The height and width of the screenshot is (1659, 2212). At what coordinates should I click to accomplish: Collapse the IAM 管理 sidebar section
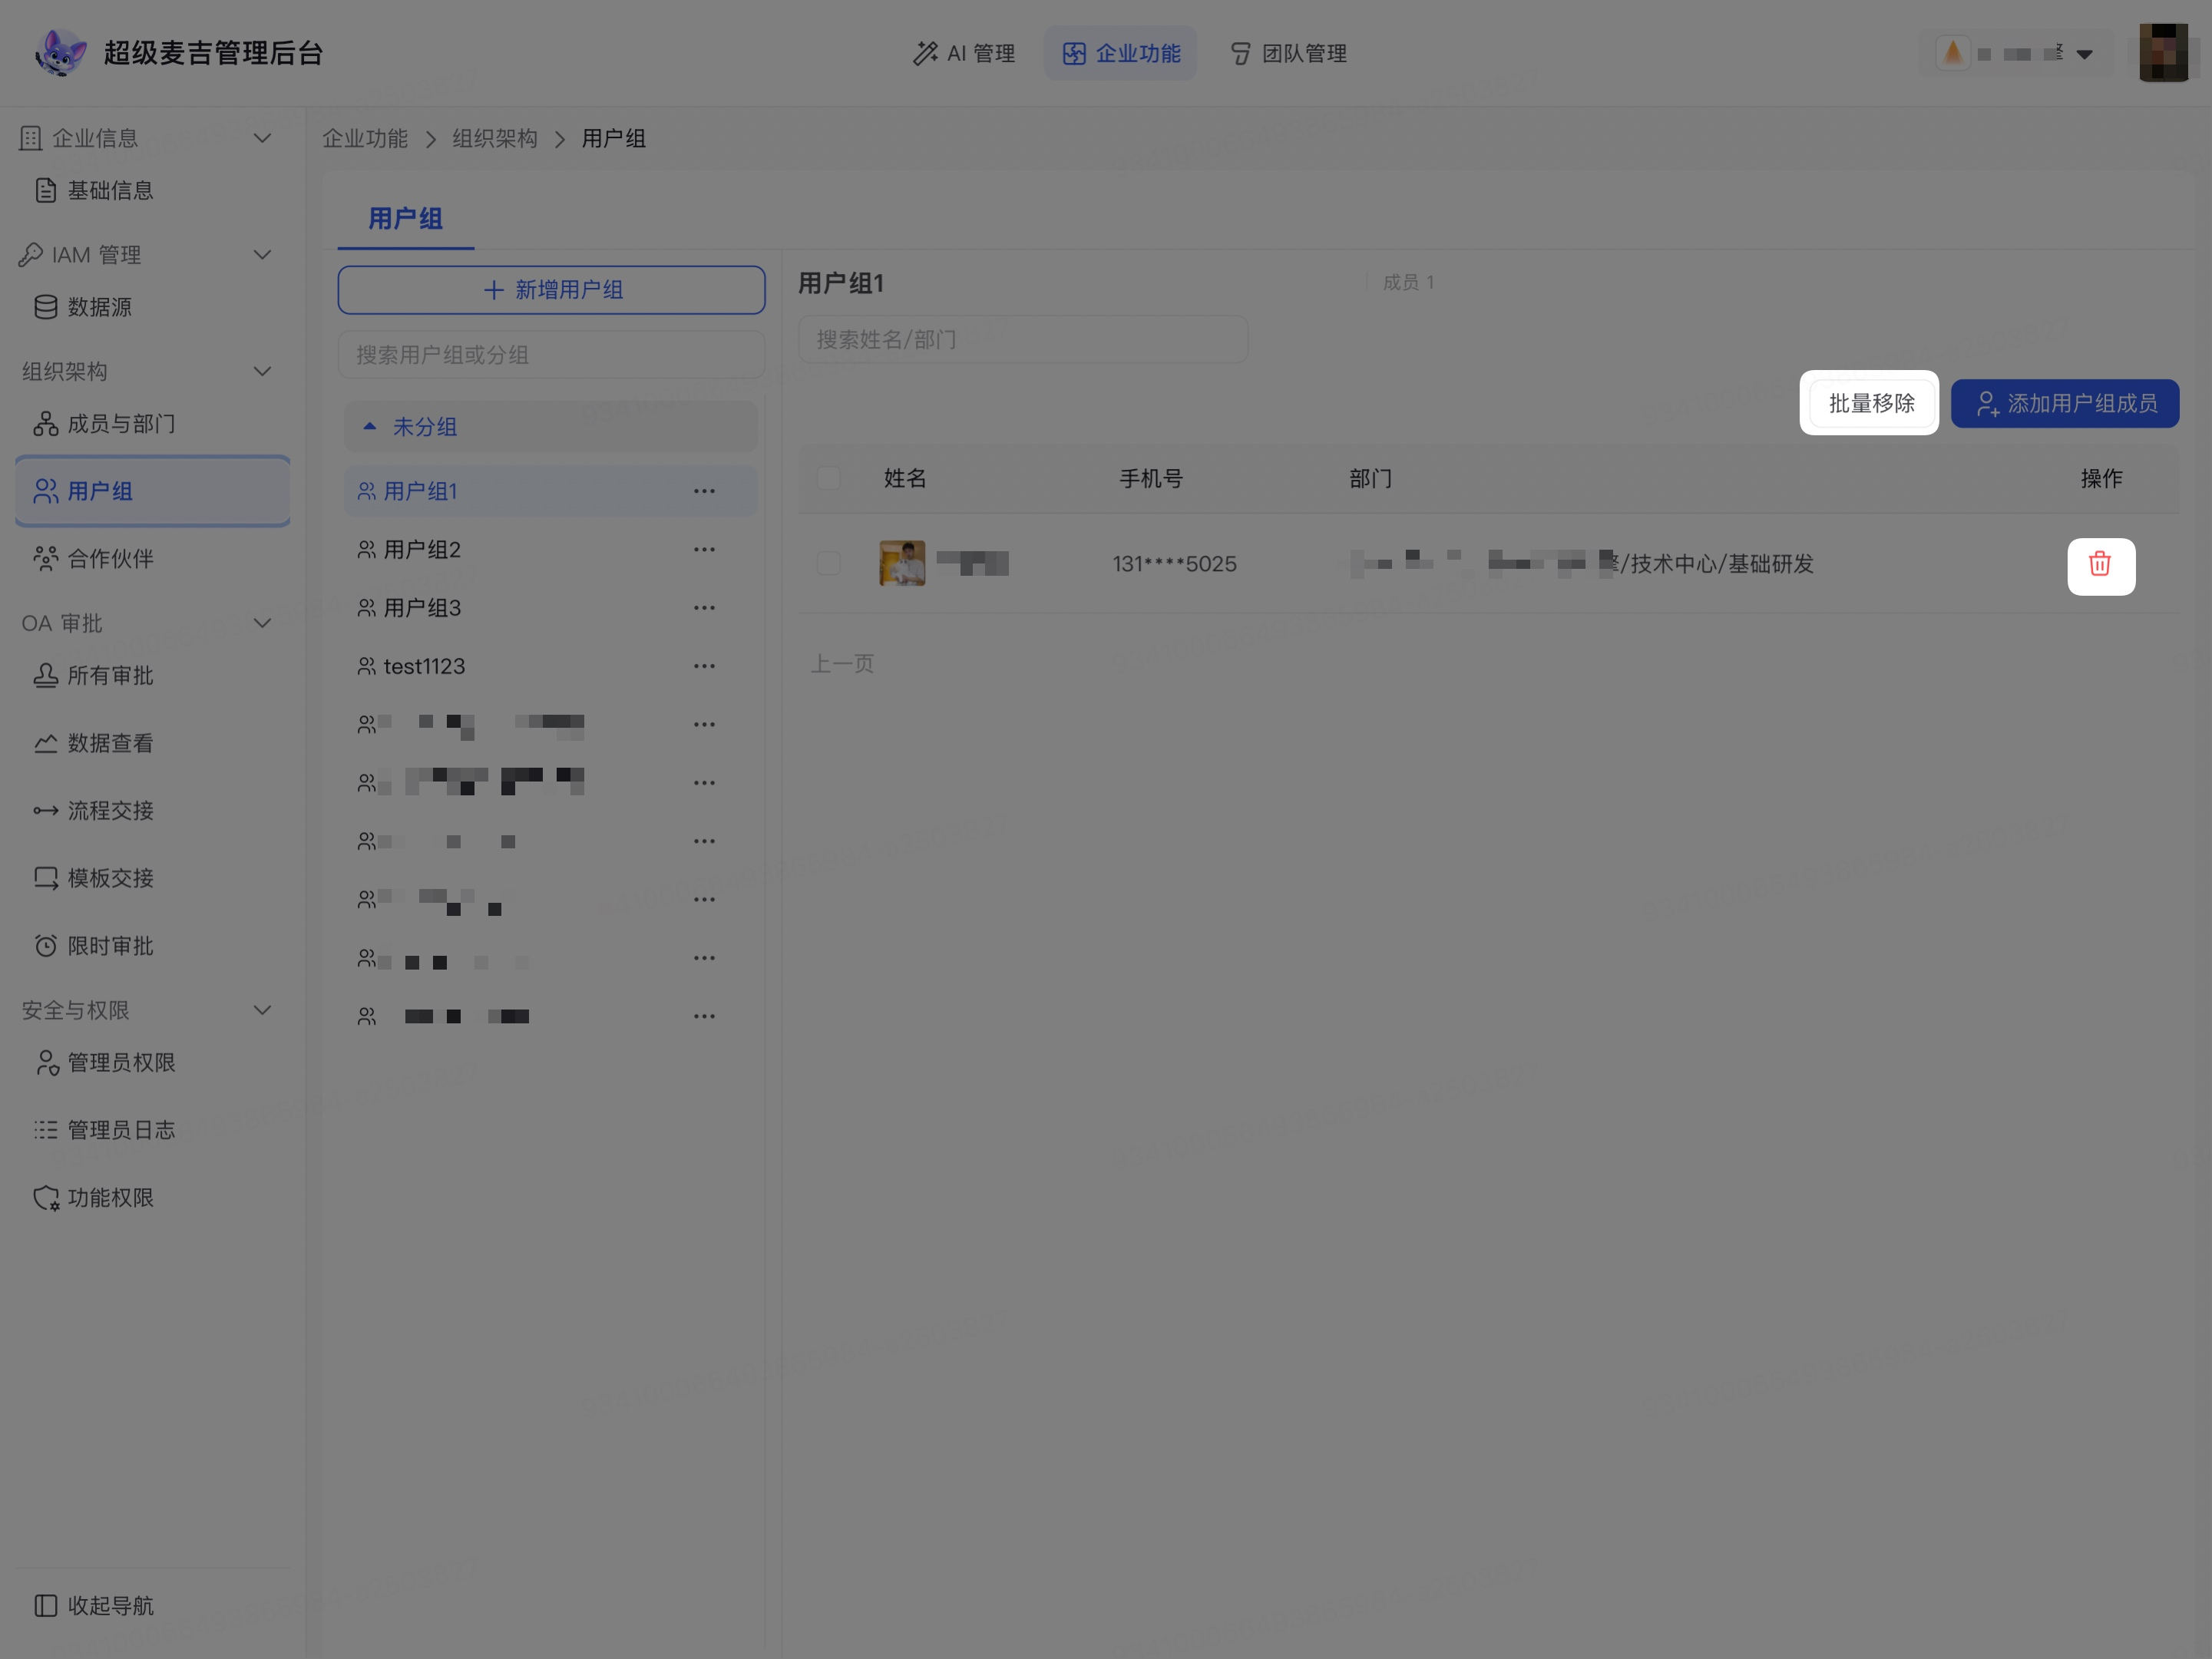[262, 255]
